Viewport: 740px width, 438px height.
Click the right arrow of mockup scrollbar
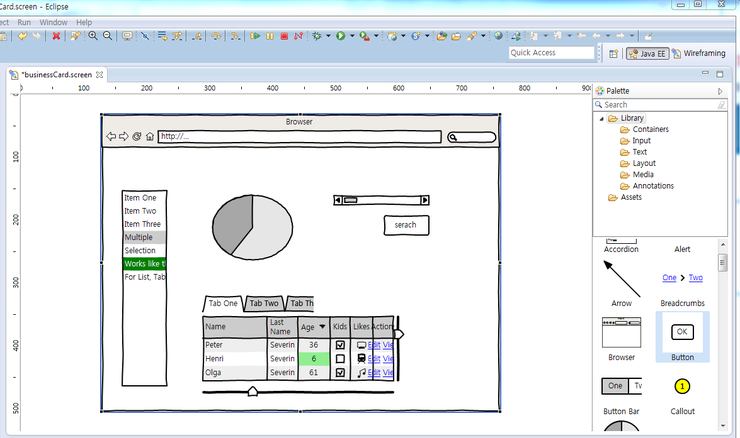[425, 200]
